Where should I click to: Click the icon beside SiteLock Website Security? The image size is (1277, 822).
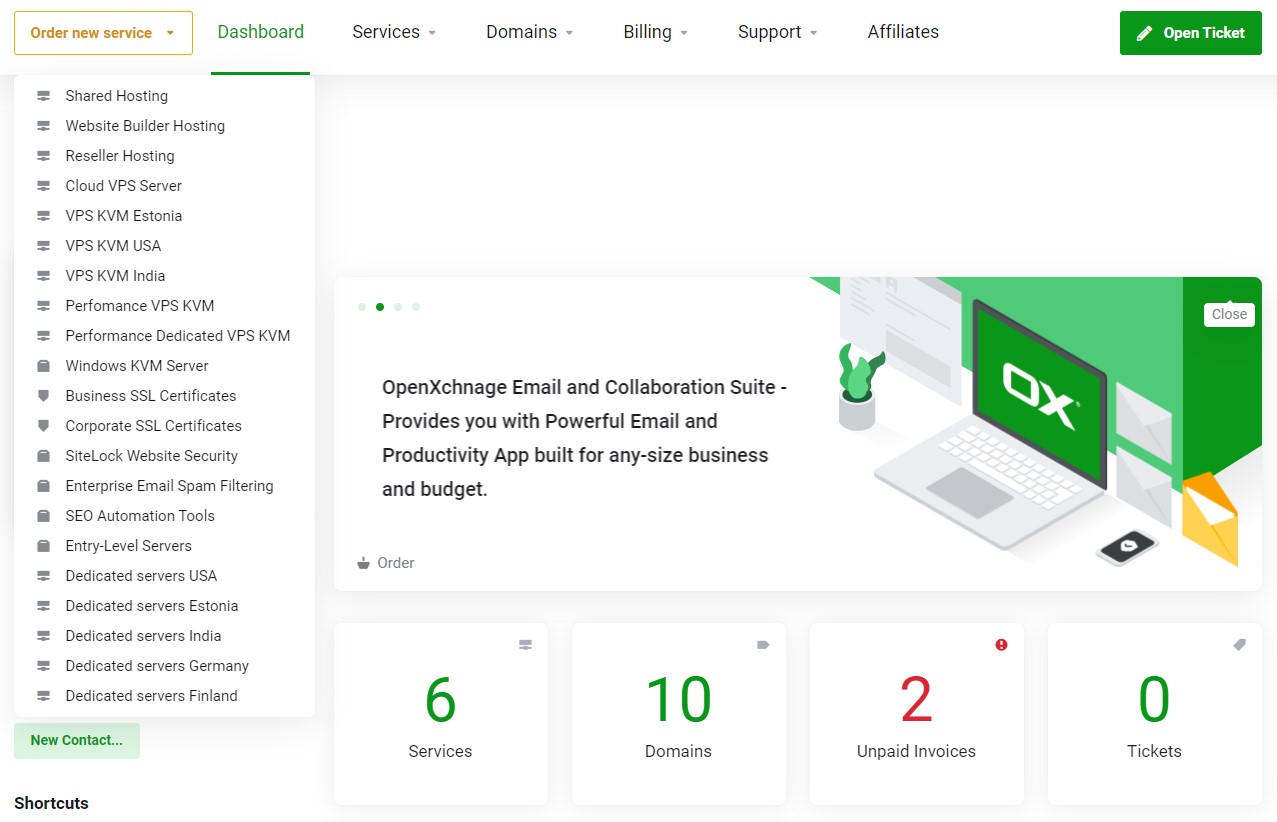click(43, 455)
